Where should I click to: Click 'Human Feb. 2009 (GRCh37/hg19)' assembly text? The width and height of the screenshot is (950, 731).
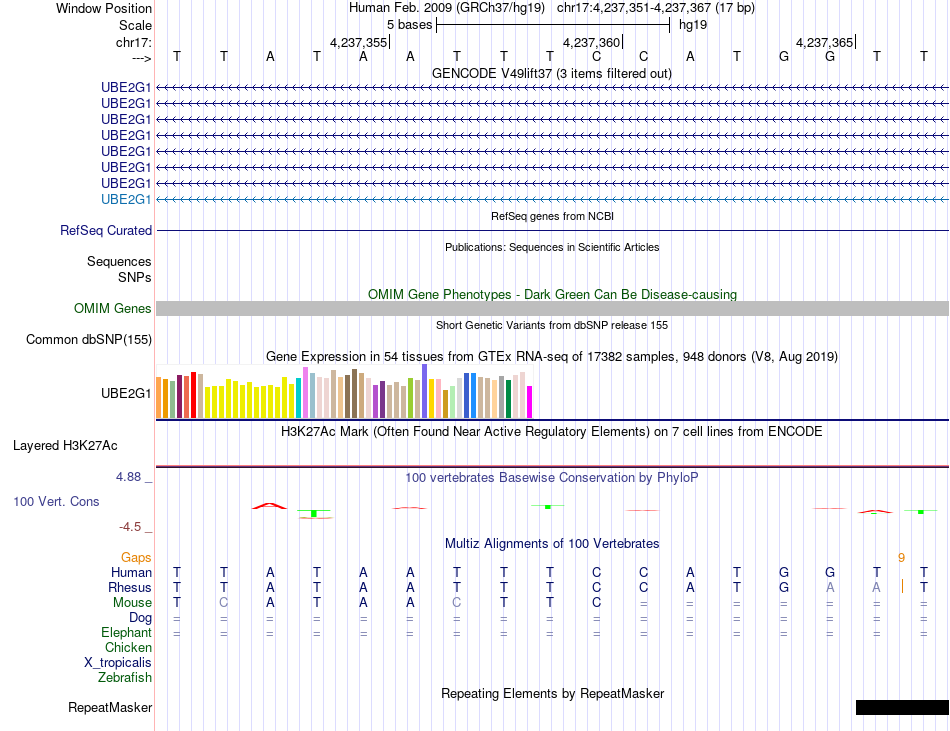447,8
